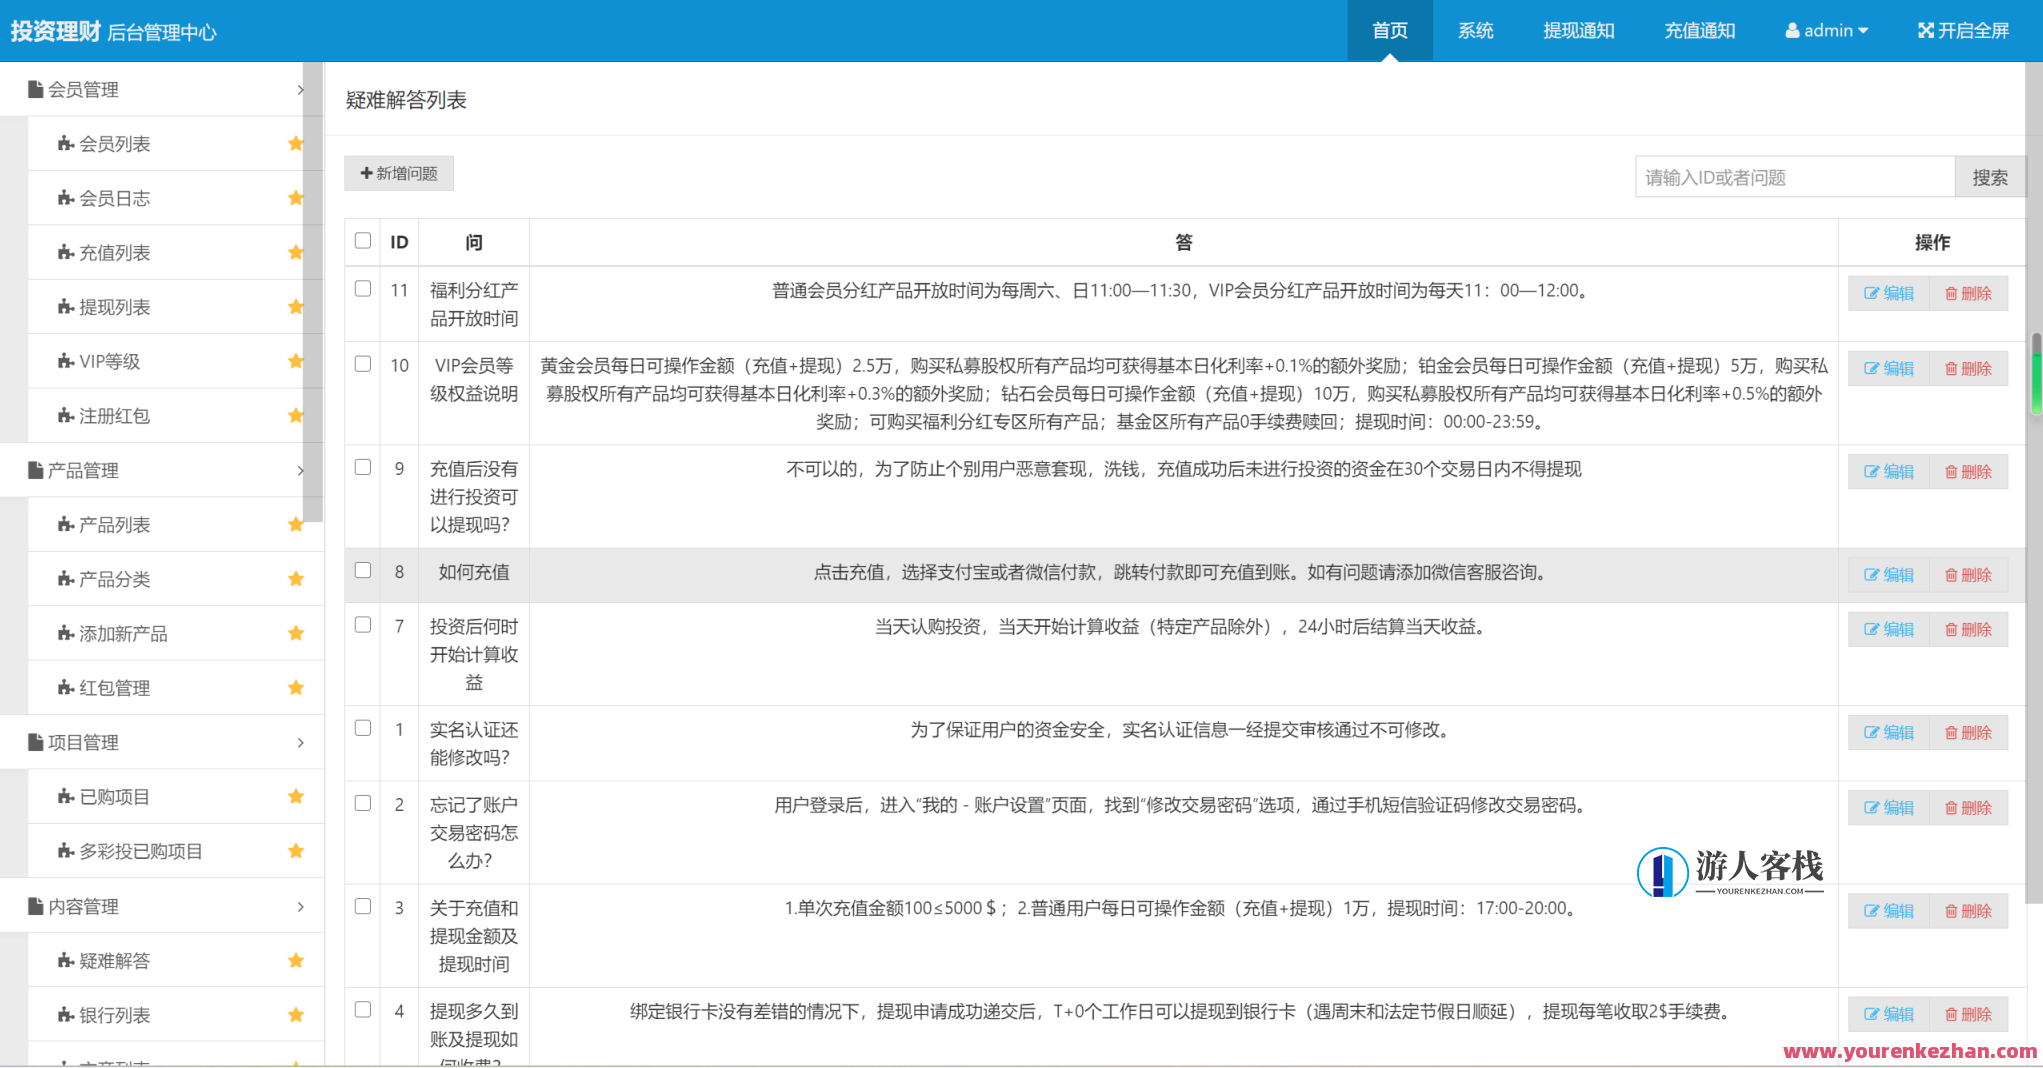Expand the 项目管理 section chevron

point(300,742)
